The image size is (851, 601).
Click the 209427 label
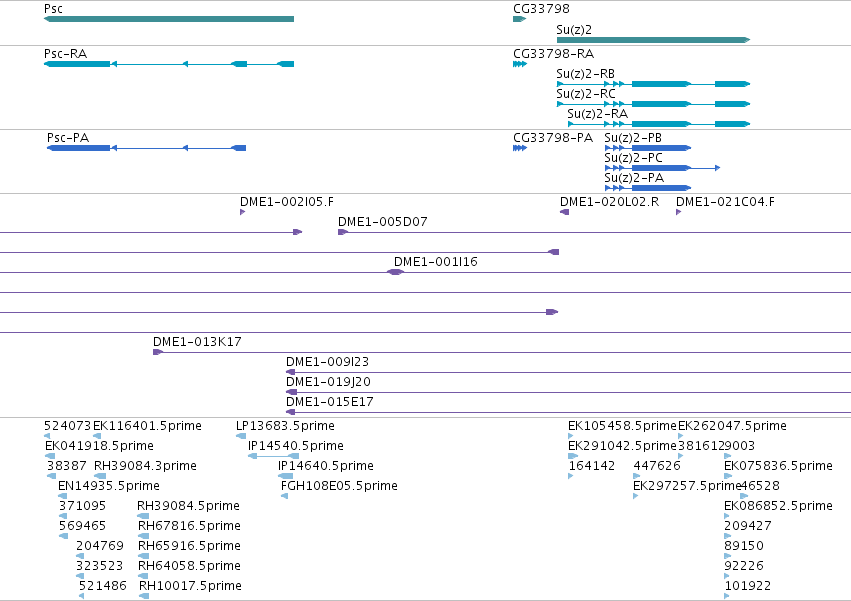click(x=747, y=526)
